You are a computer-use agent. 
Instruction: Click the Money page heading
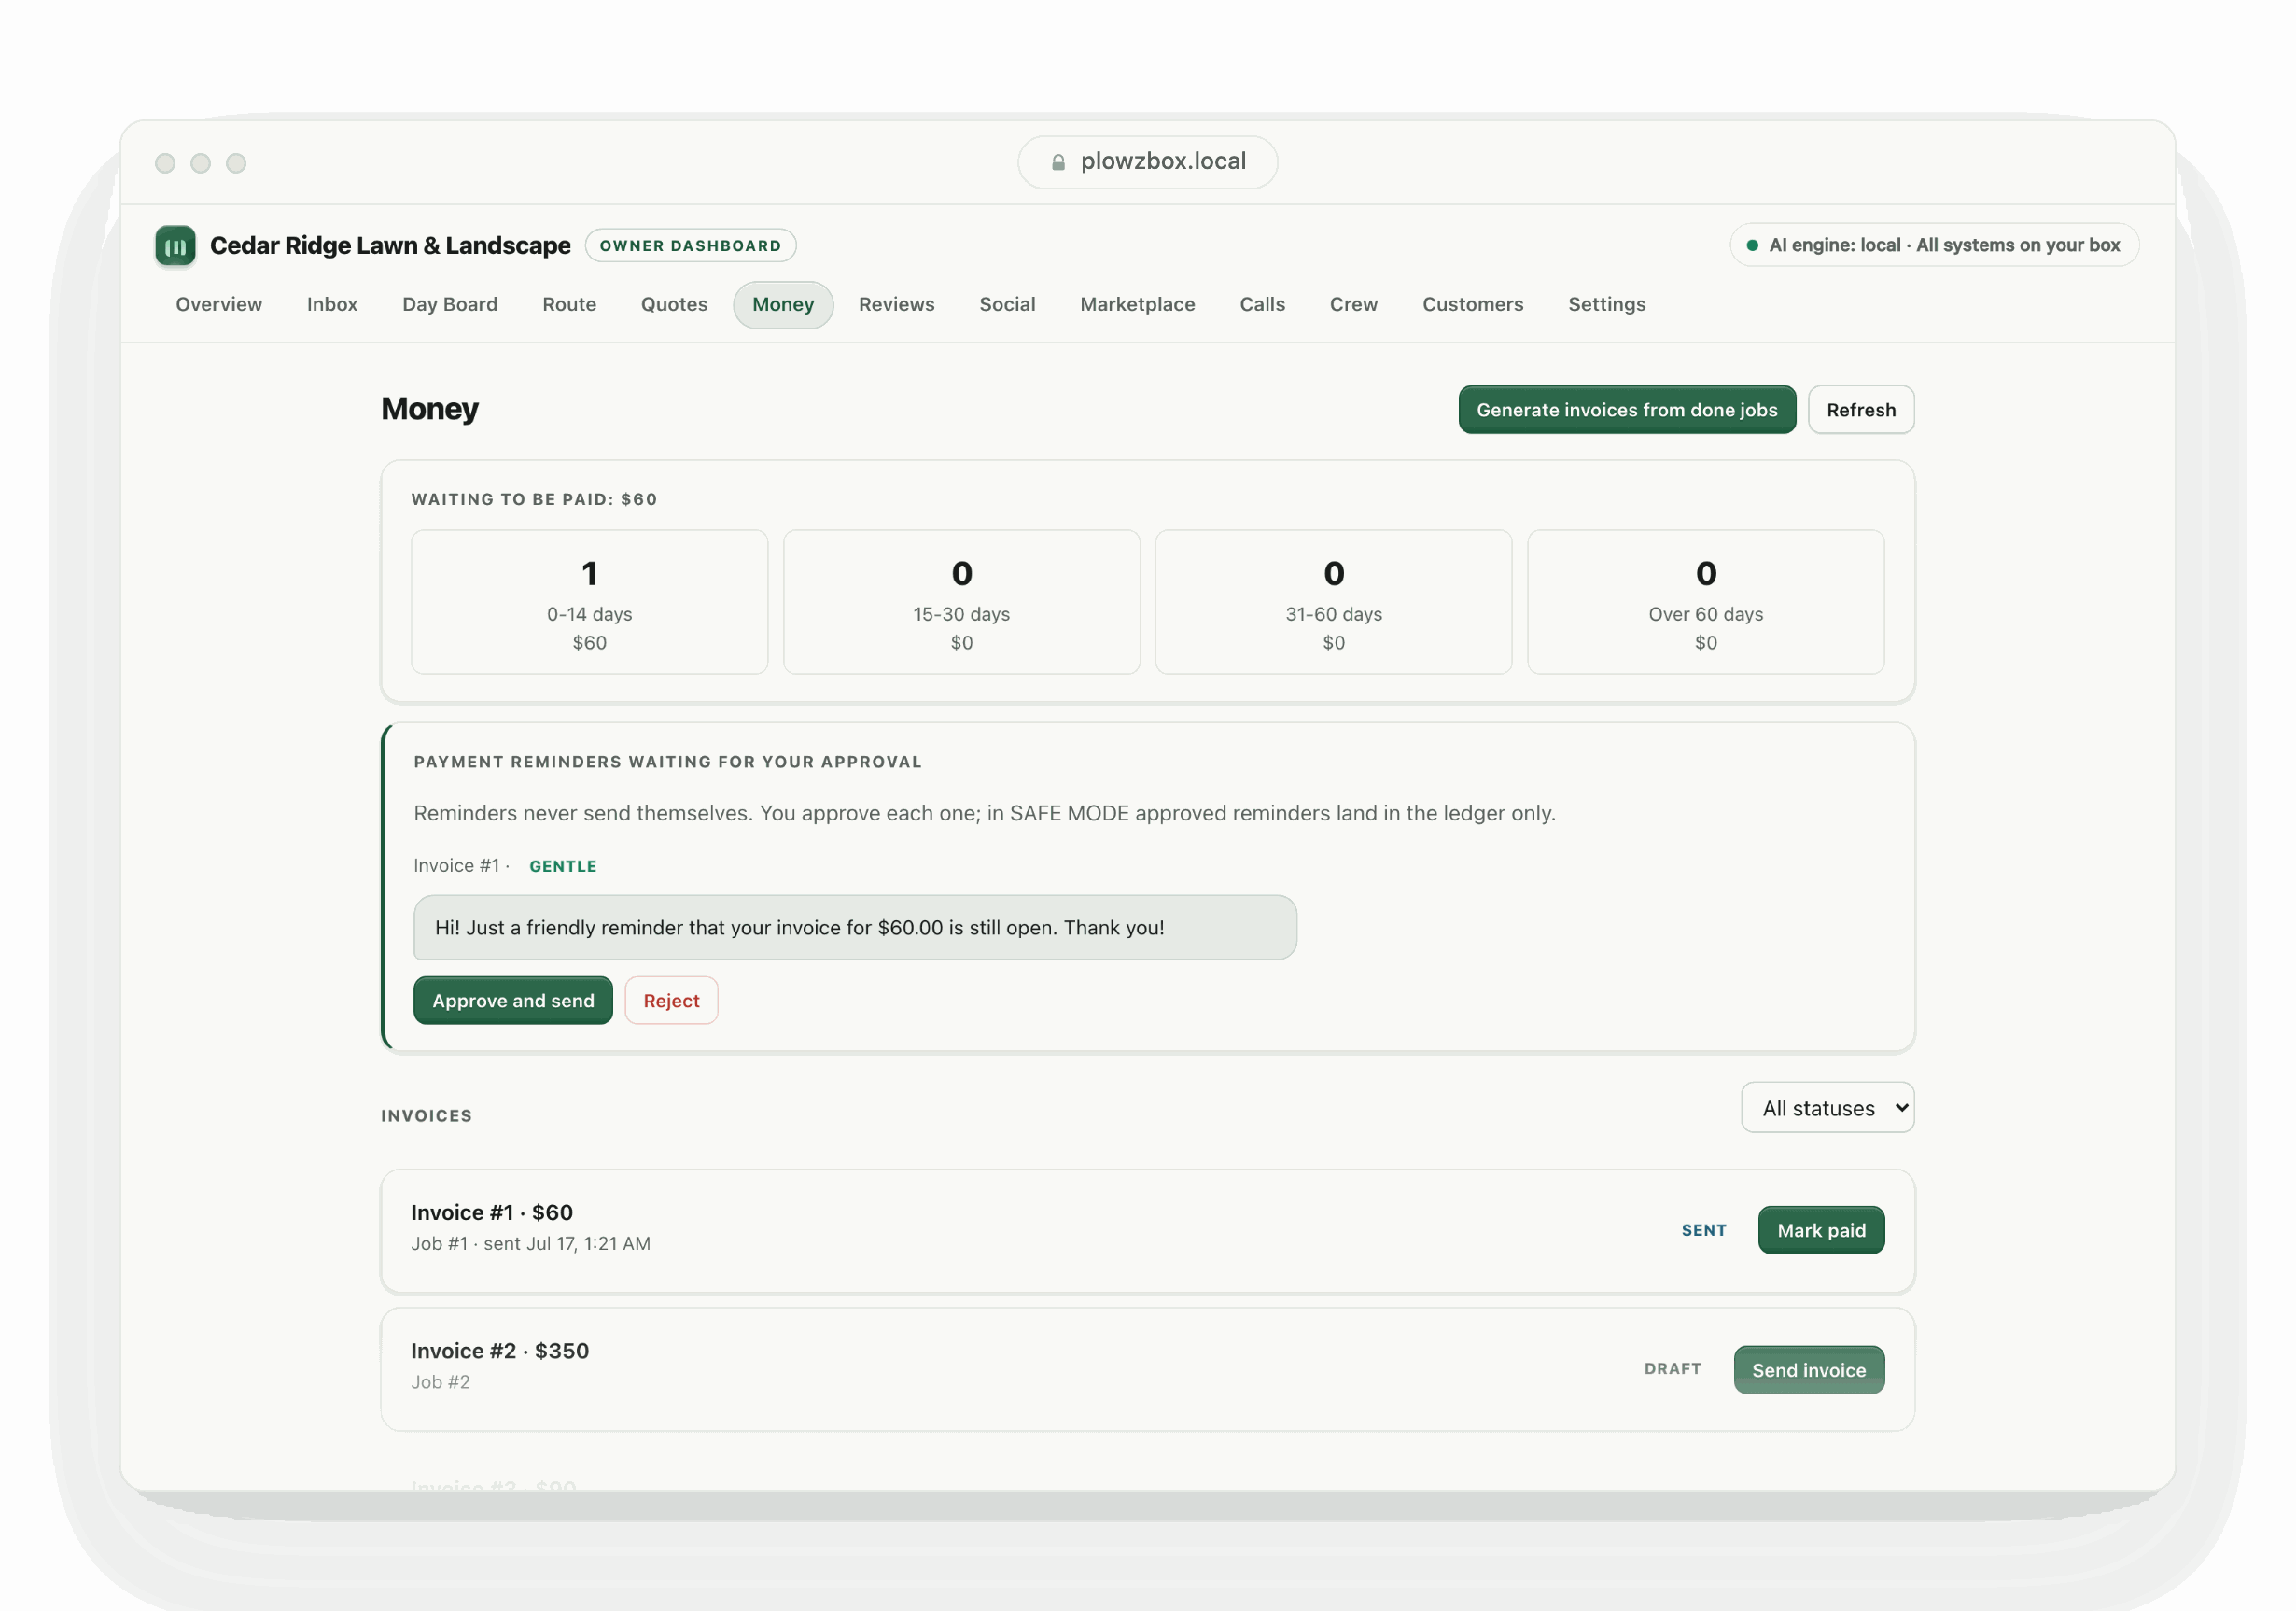[430, 409]
